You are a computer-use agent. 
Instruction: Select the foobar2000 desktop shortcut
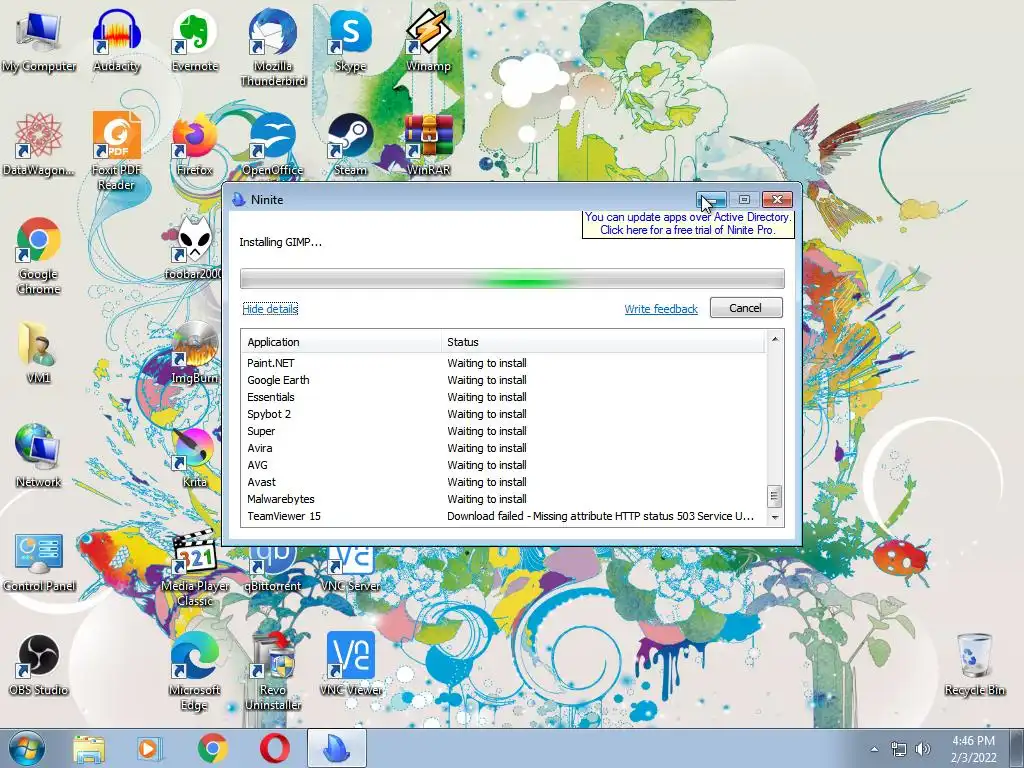click(x=195, y=249)
